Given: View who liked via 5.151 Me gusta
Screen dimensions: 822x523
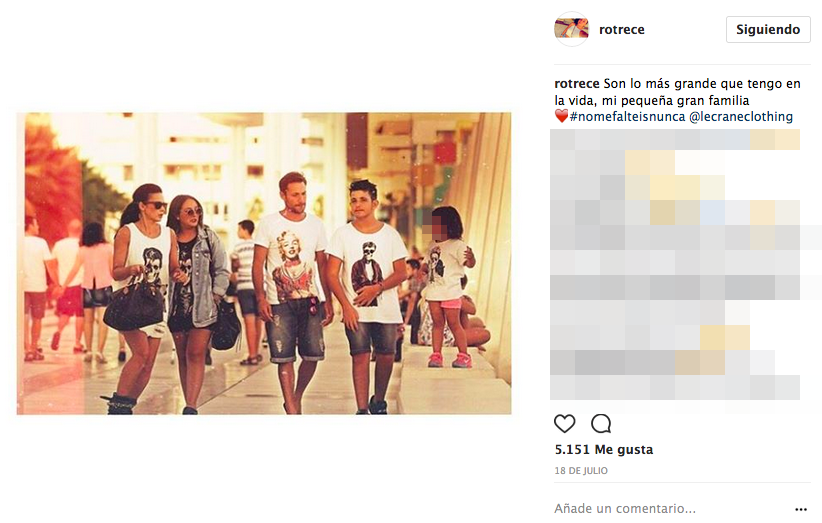Looking at the screenshot, I should (x=604, y=450).
